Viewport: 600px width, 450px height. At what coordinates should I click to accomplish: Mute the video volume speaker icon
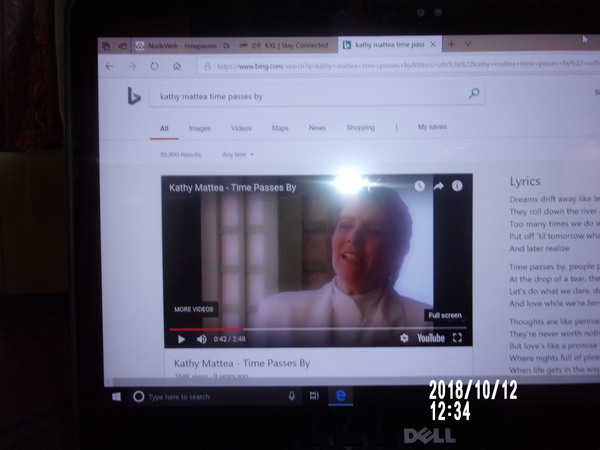tap(201, 339)
